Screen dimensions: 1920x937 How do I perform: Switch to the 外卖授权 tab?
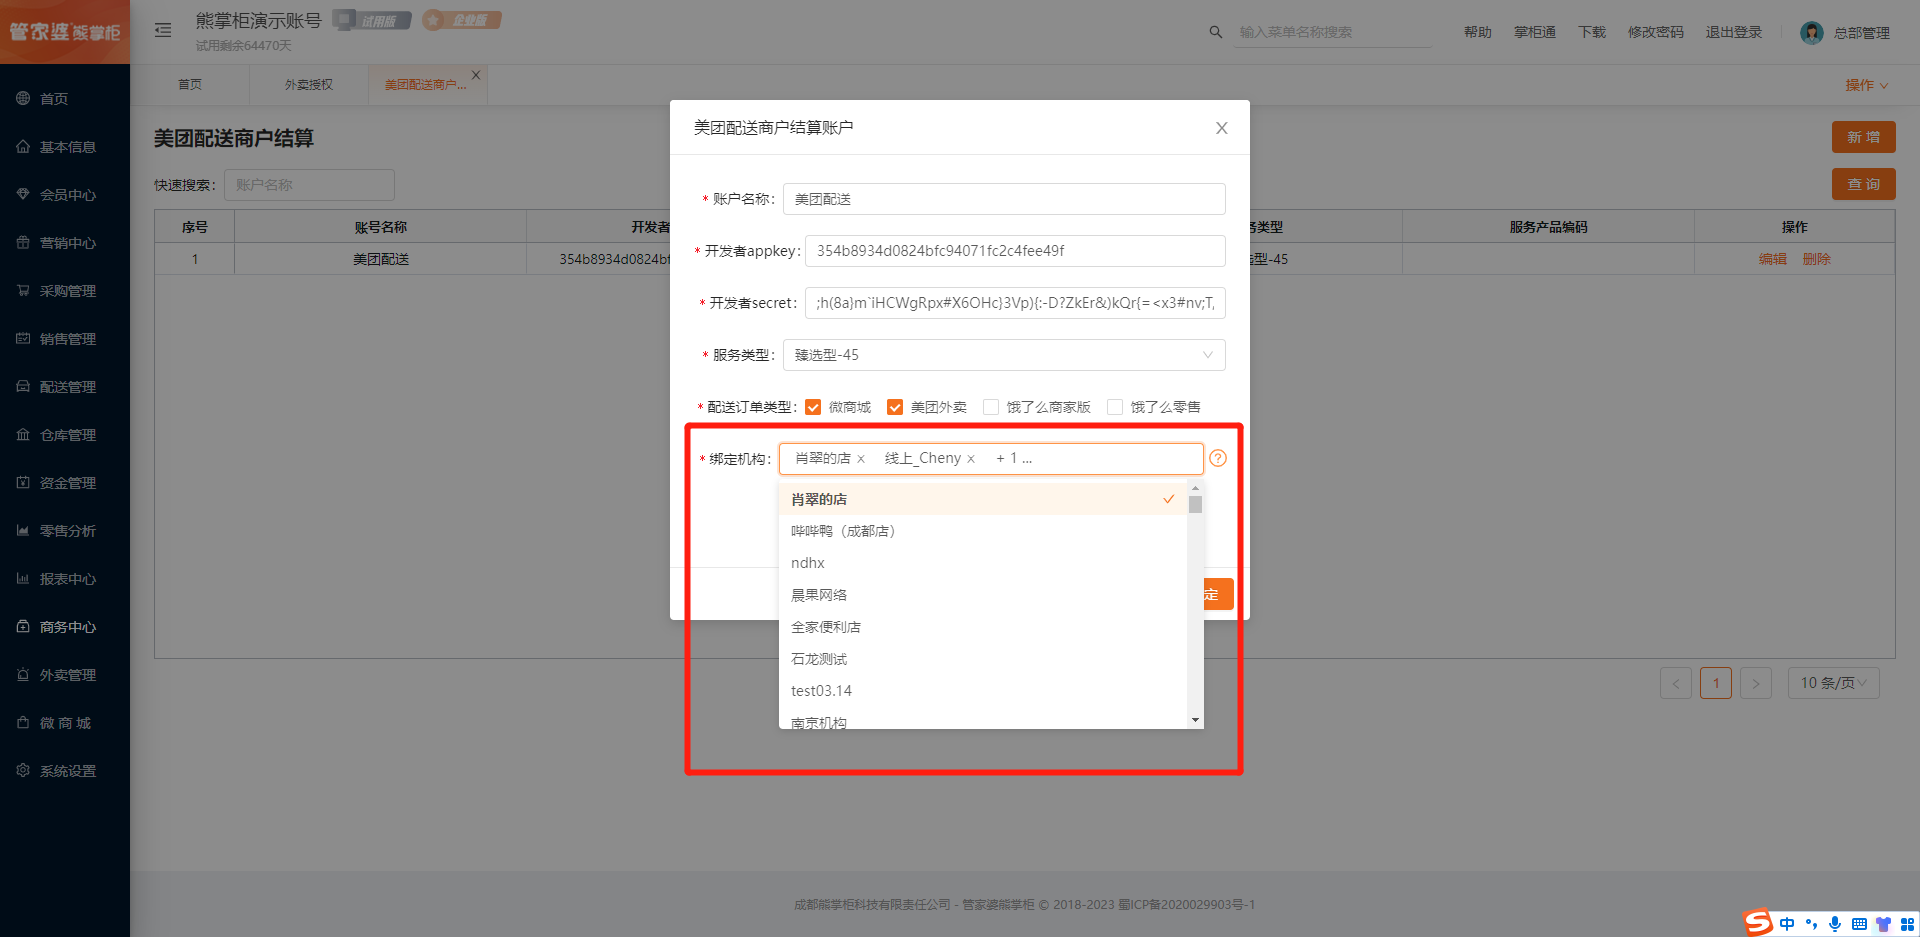point(309,85)
